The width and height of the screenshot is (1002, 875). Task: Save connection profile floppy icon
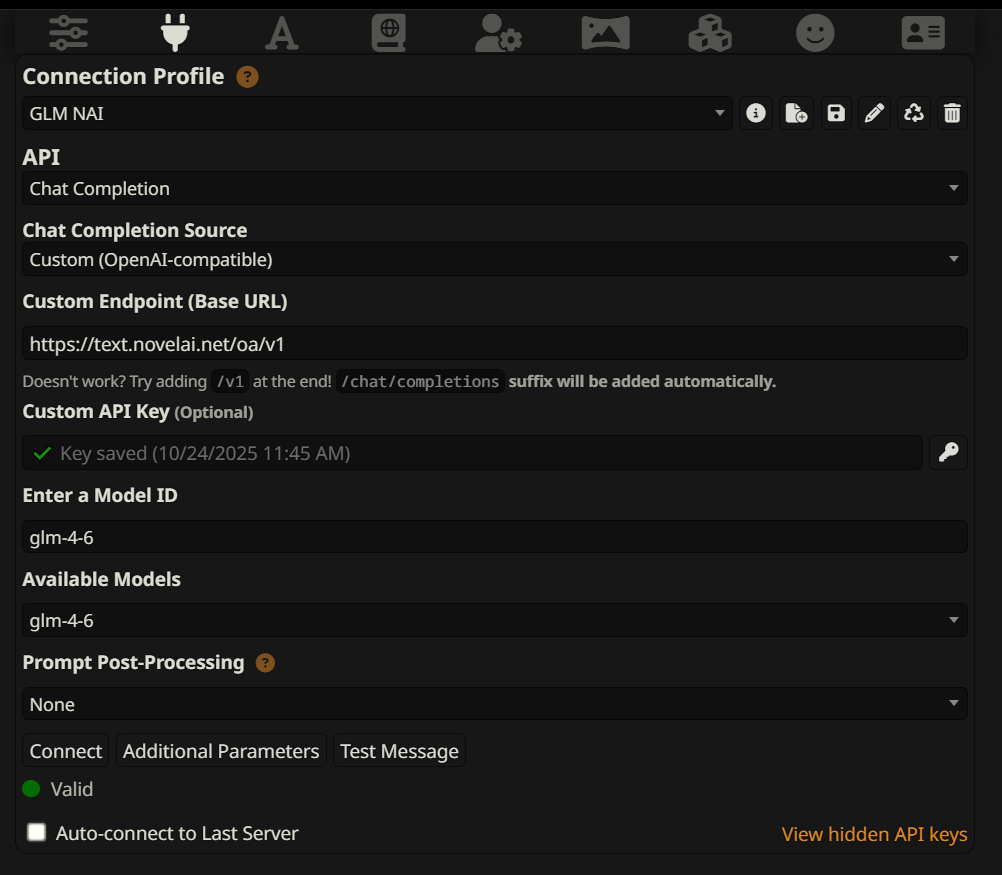click(836, 113)
